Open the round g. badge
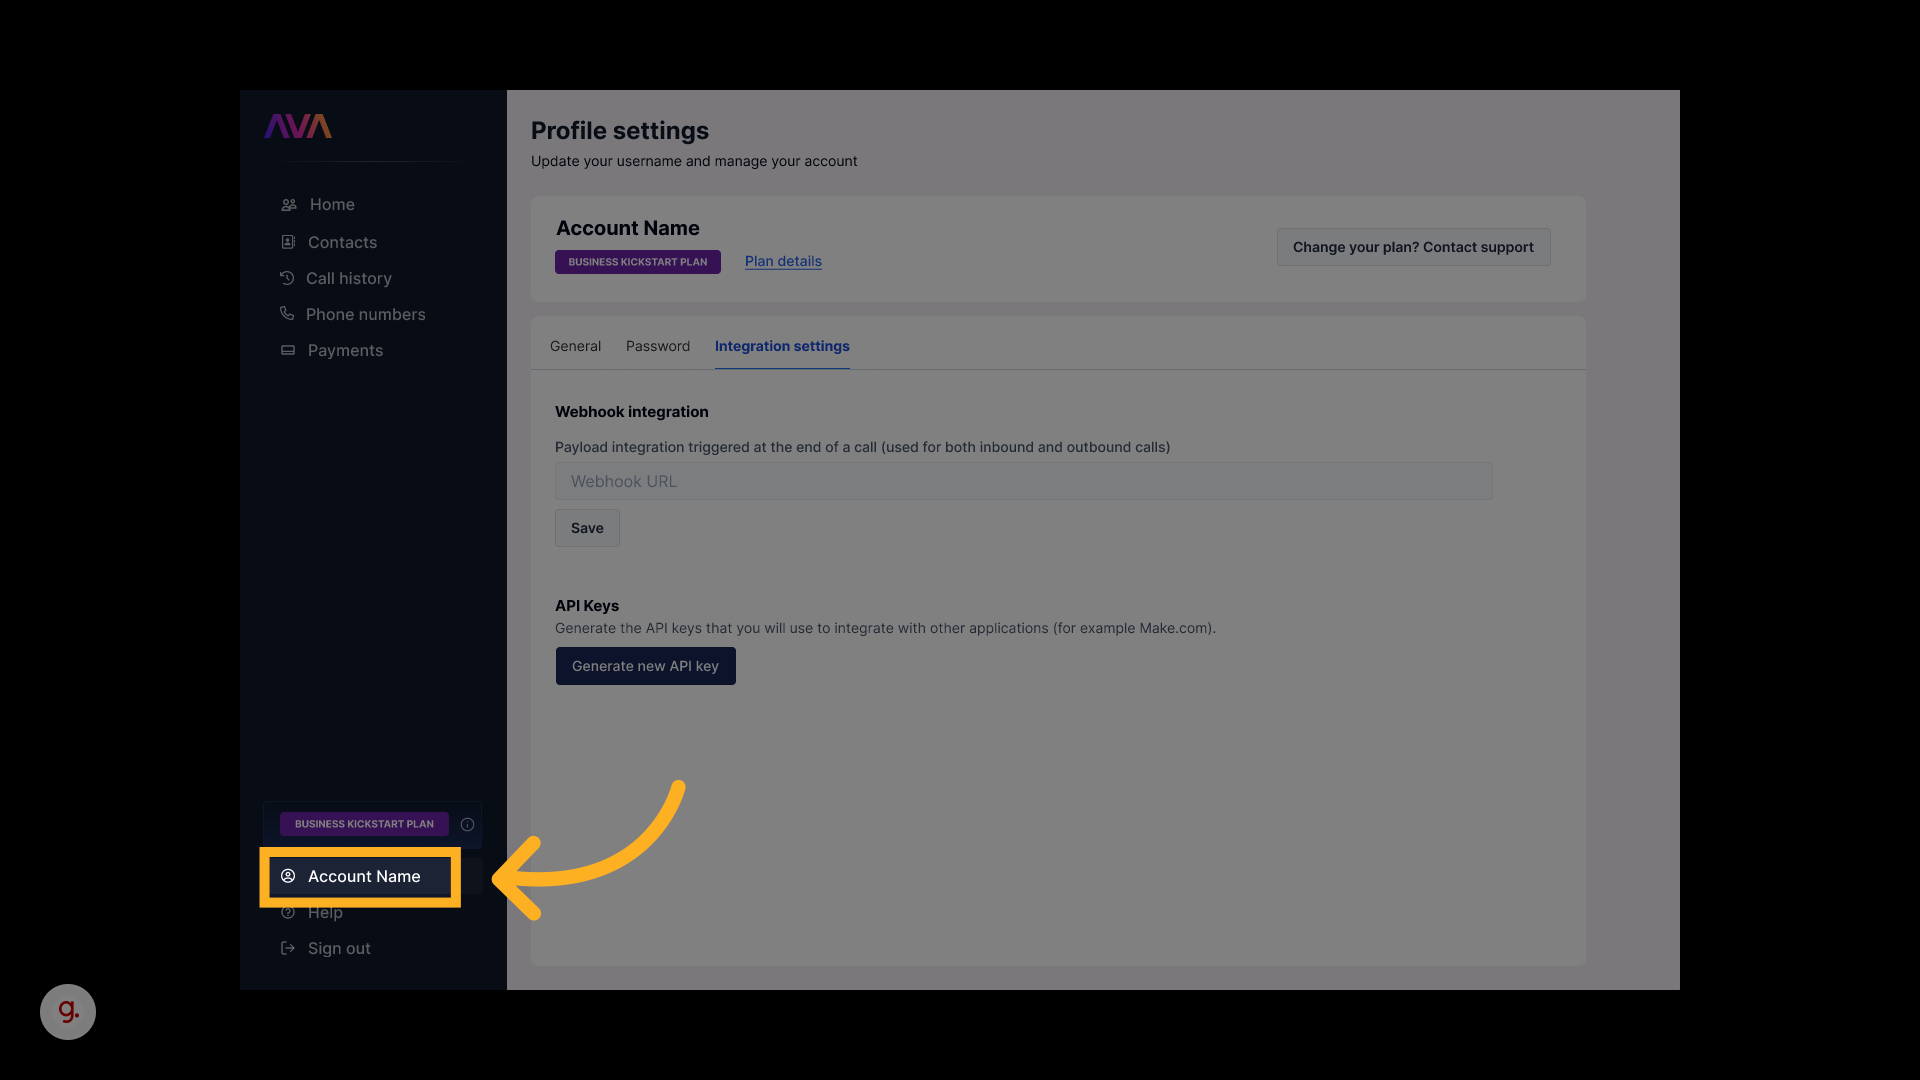The height and width of the screenshot is (1080, 1920). point(68,1012)
